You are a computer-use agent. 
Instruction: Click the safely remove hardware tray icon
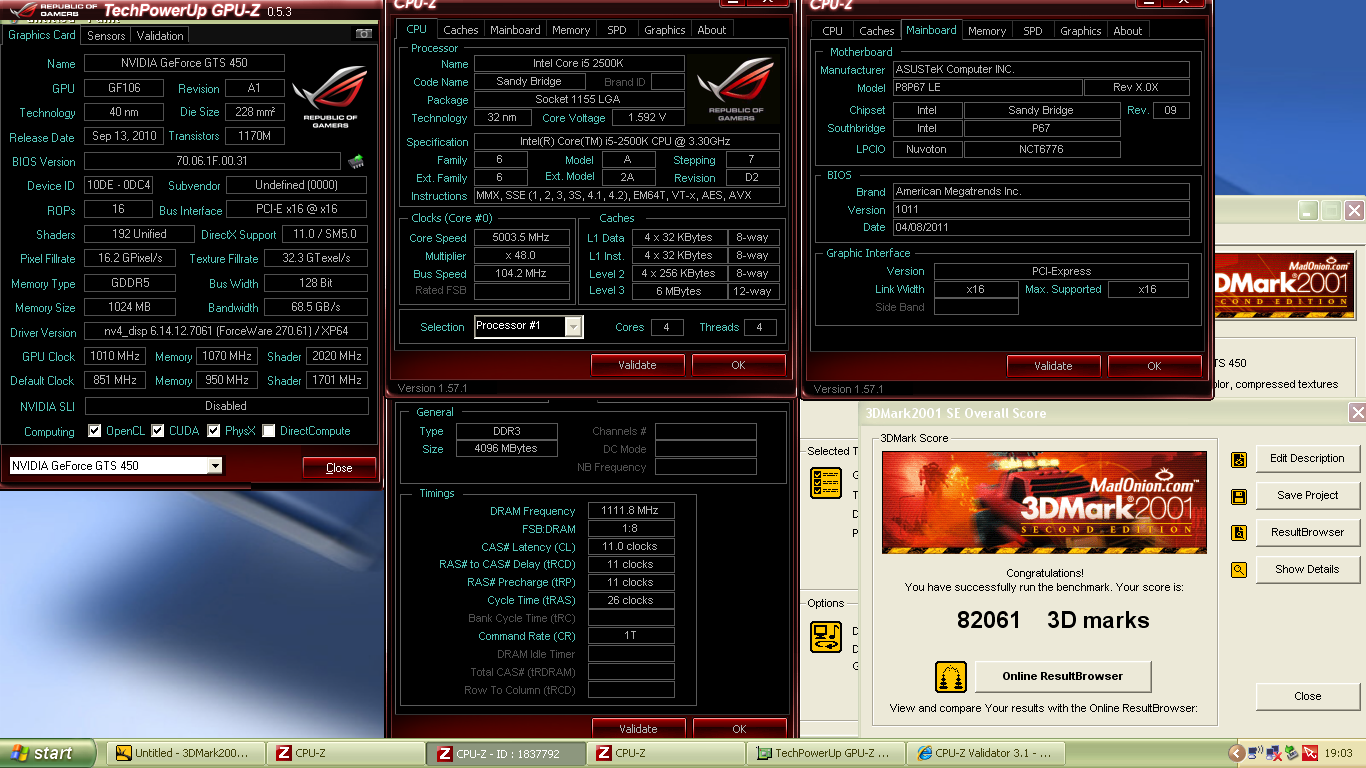tap(1291, 753)
